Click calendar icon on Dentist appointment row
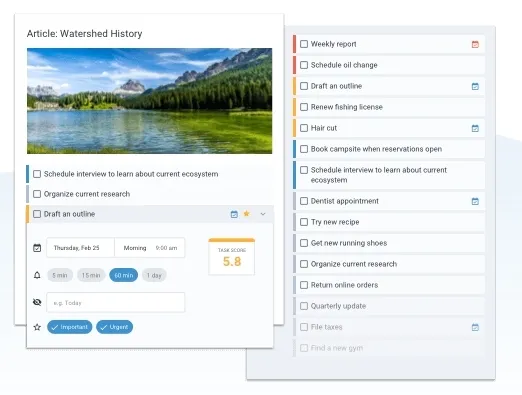Image resolution: width=522 pixels, height=395 pixels. [x=475, y=201]
